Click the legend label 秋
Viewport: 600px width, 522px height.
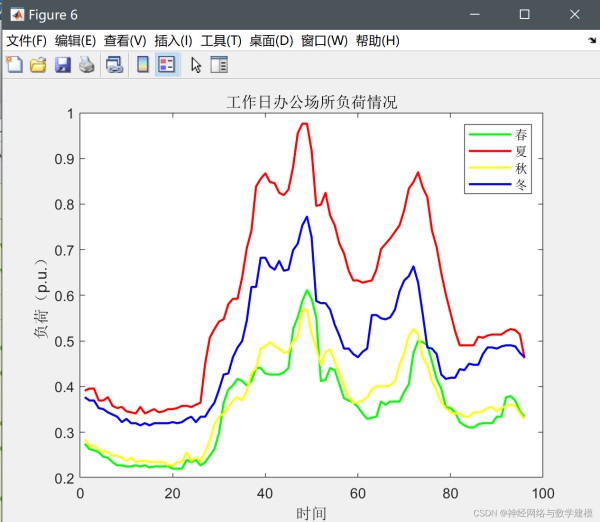(521, 168)
